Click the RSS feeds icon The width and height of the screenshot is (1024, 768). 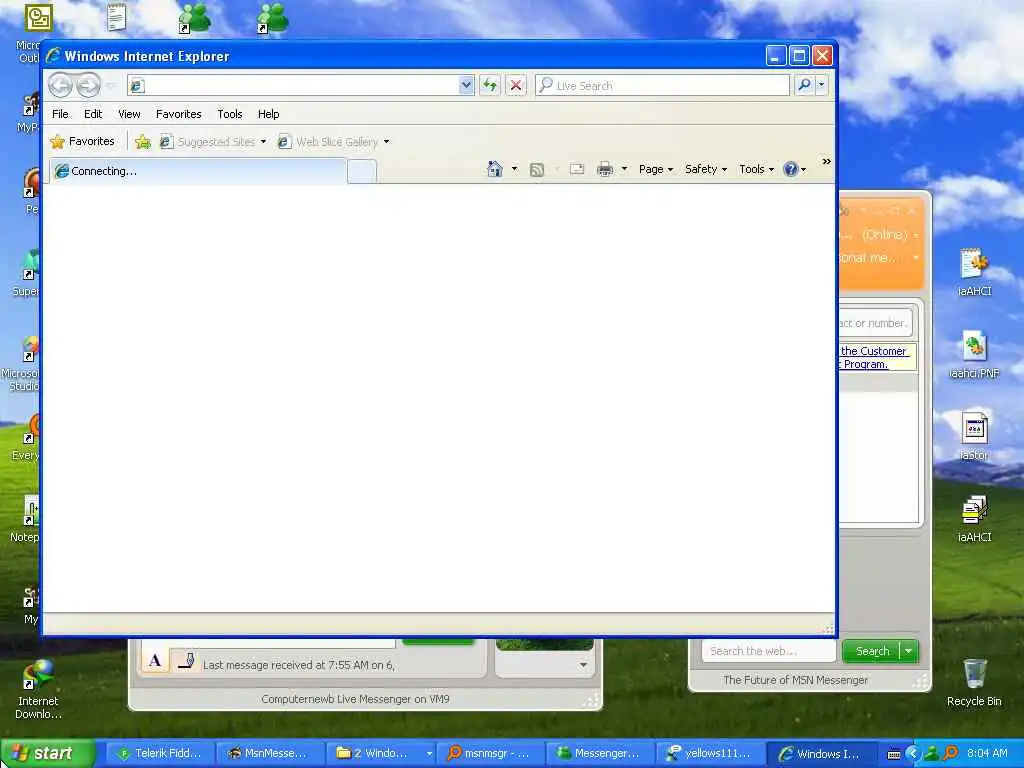click(x=537, y=170)
